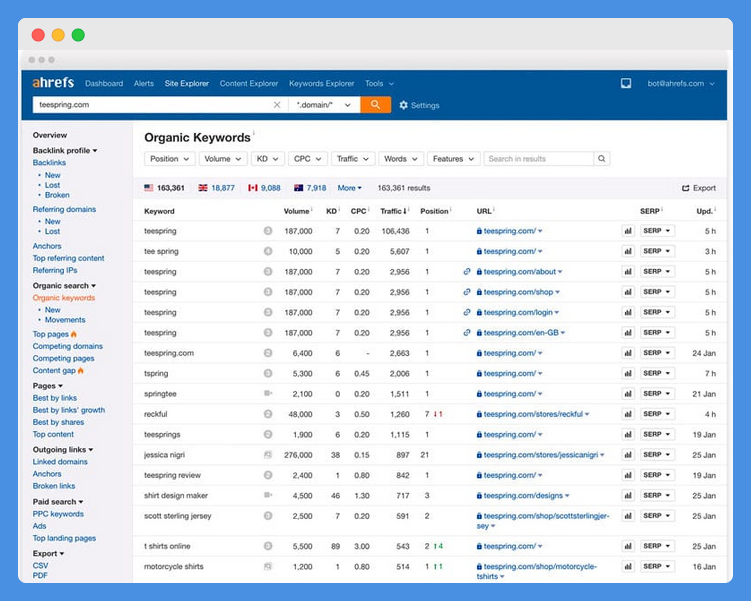Click the Export icon button
The width and height of the screenshot is (751, 601).
tap(699, 188)
